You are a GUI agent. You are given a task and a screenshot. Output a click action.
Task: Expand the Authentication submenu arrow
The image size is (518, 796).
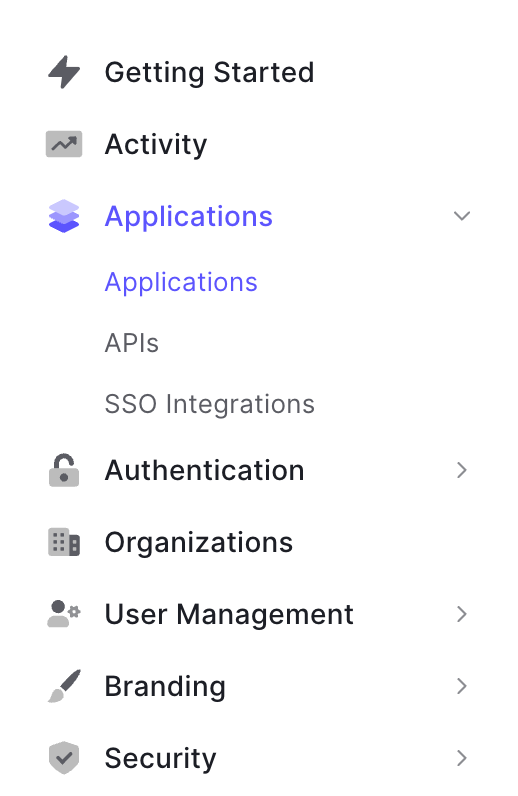click(x=462, y=470)
